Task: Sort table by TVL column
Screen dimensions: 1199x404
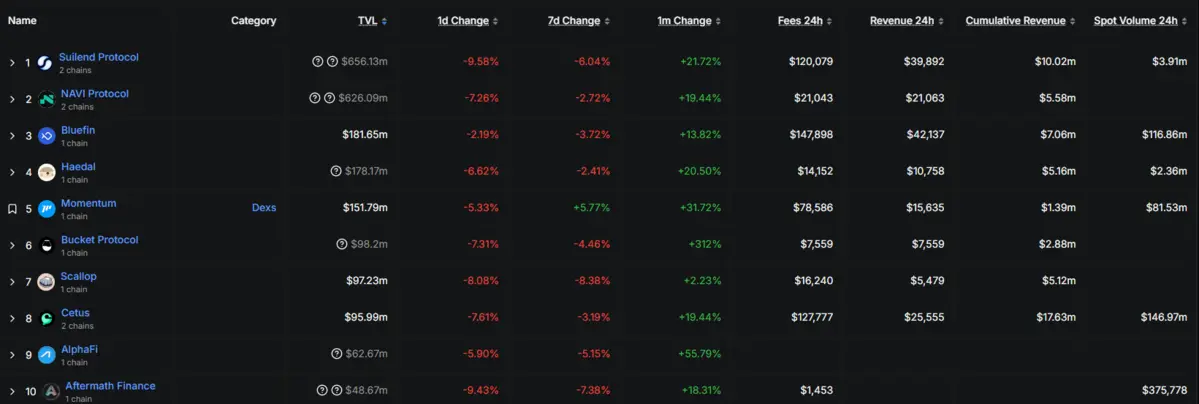Action: [368, 21]
